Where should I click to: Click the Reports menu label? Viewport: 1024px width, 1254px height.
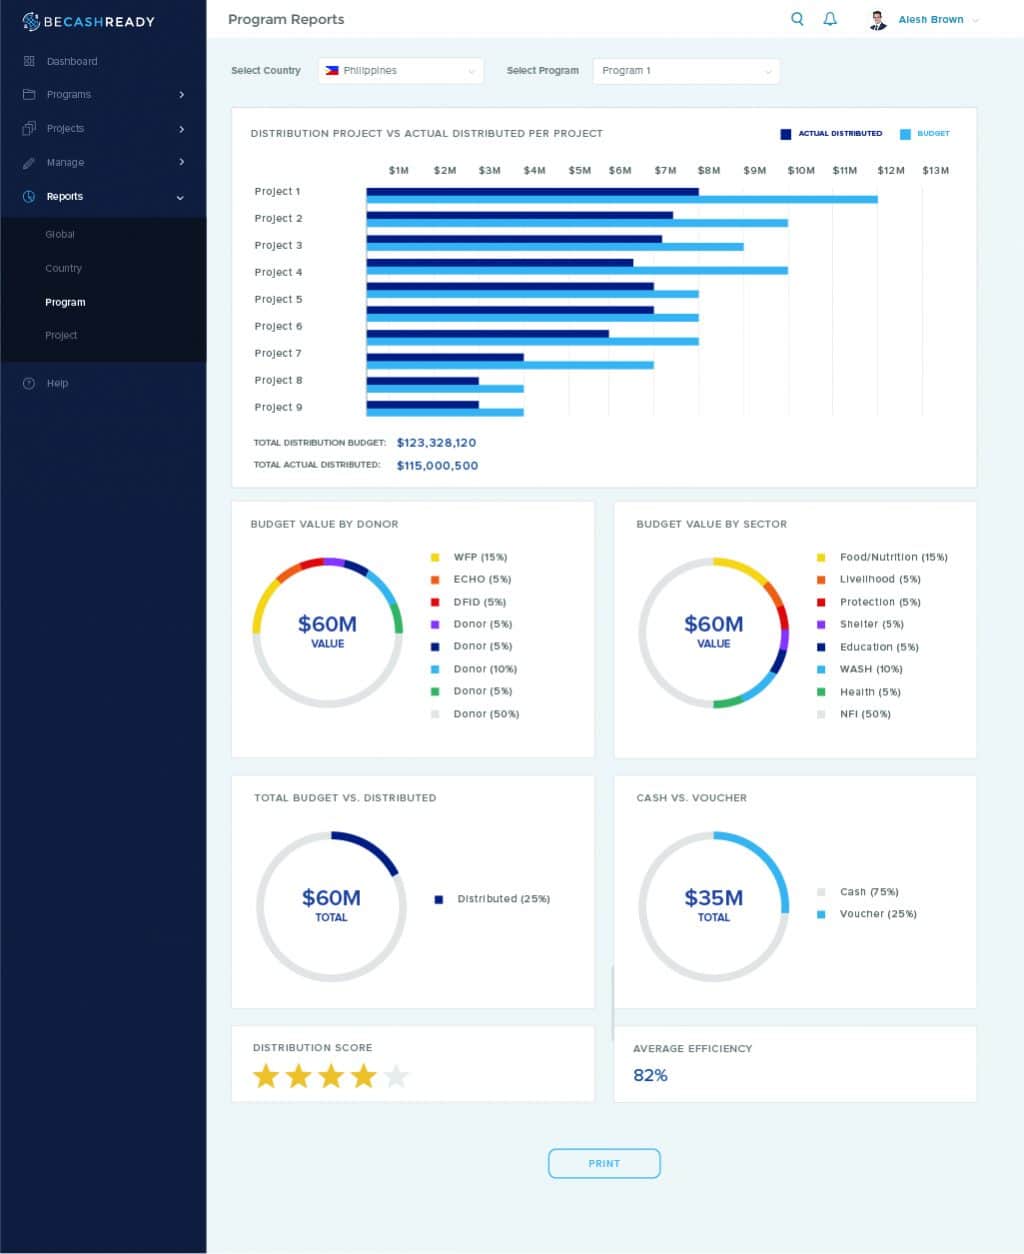coord(65,196)
